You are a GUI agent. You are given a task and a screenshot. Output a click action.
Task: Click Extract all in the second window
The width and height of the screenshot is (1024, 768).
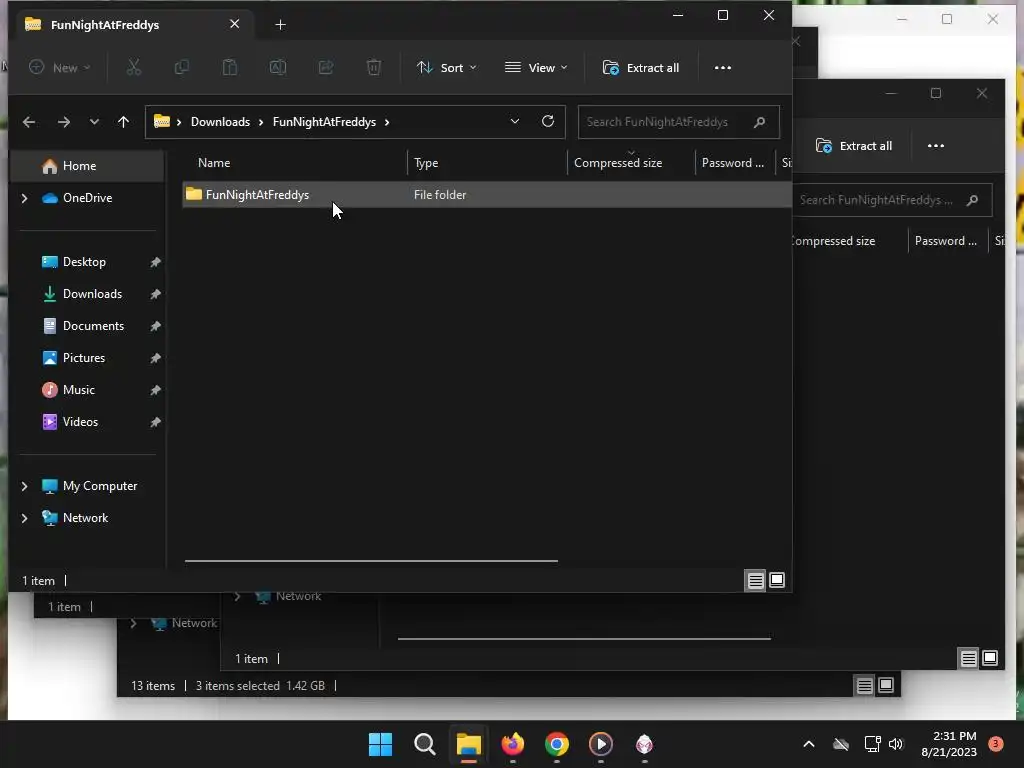[854, 146]
